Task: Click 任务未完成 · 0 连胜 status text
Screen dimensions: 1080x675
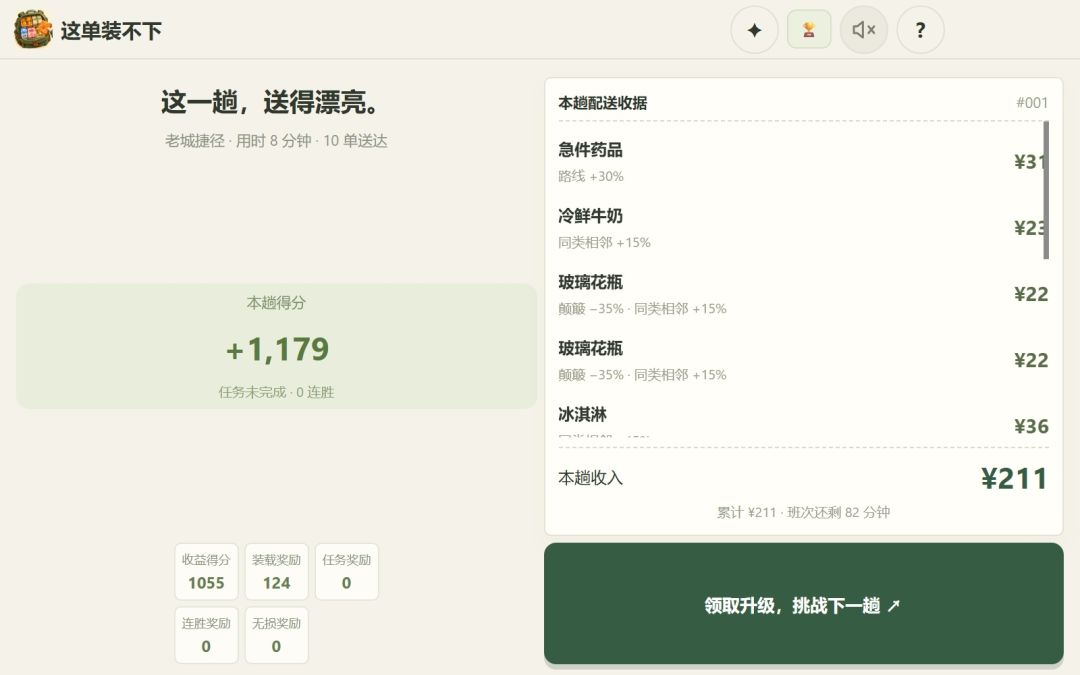Action: tap(276, 393)
